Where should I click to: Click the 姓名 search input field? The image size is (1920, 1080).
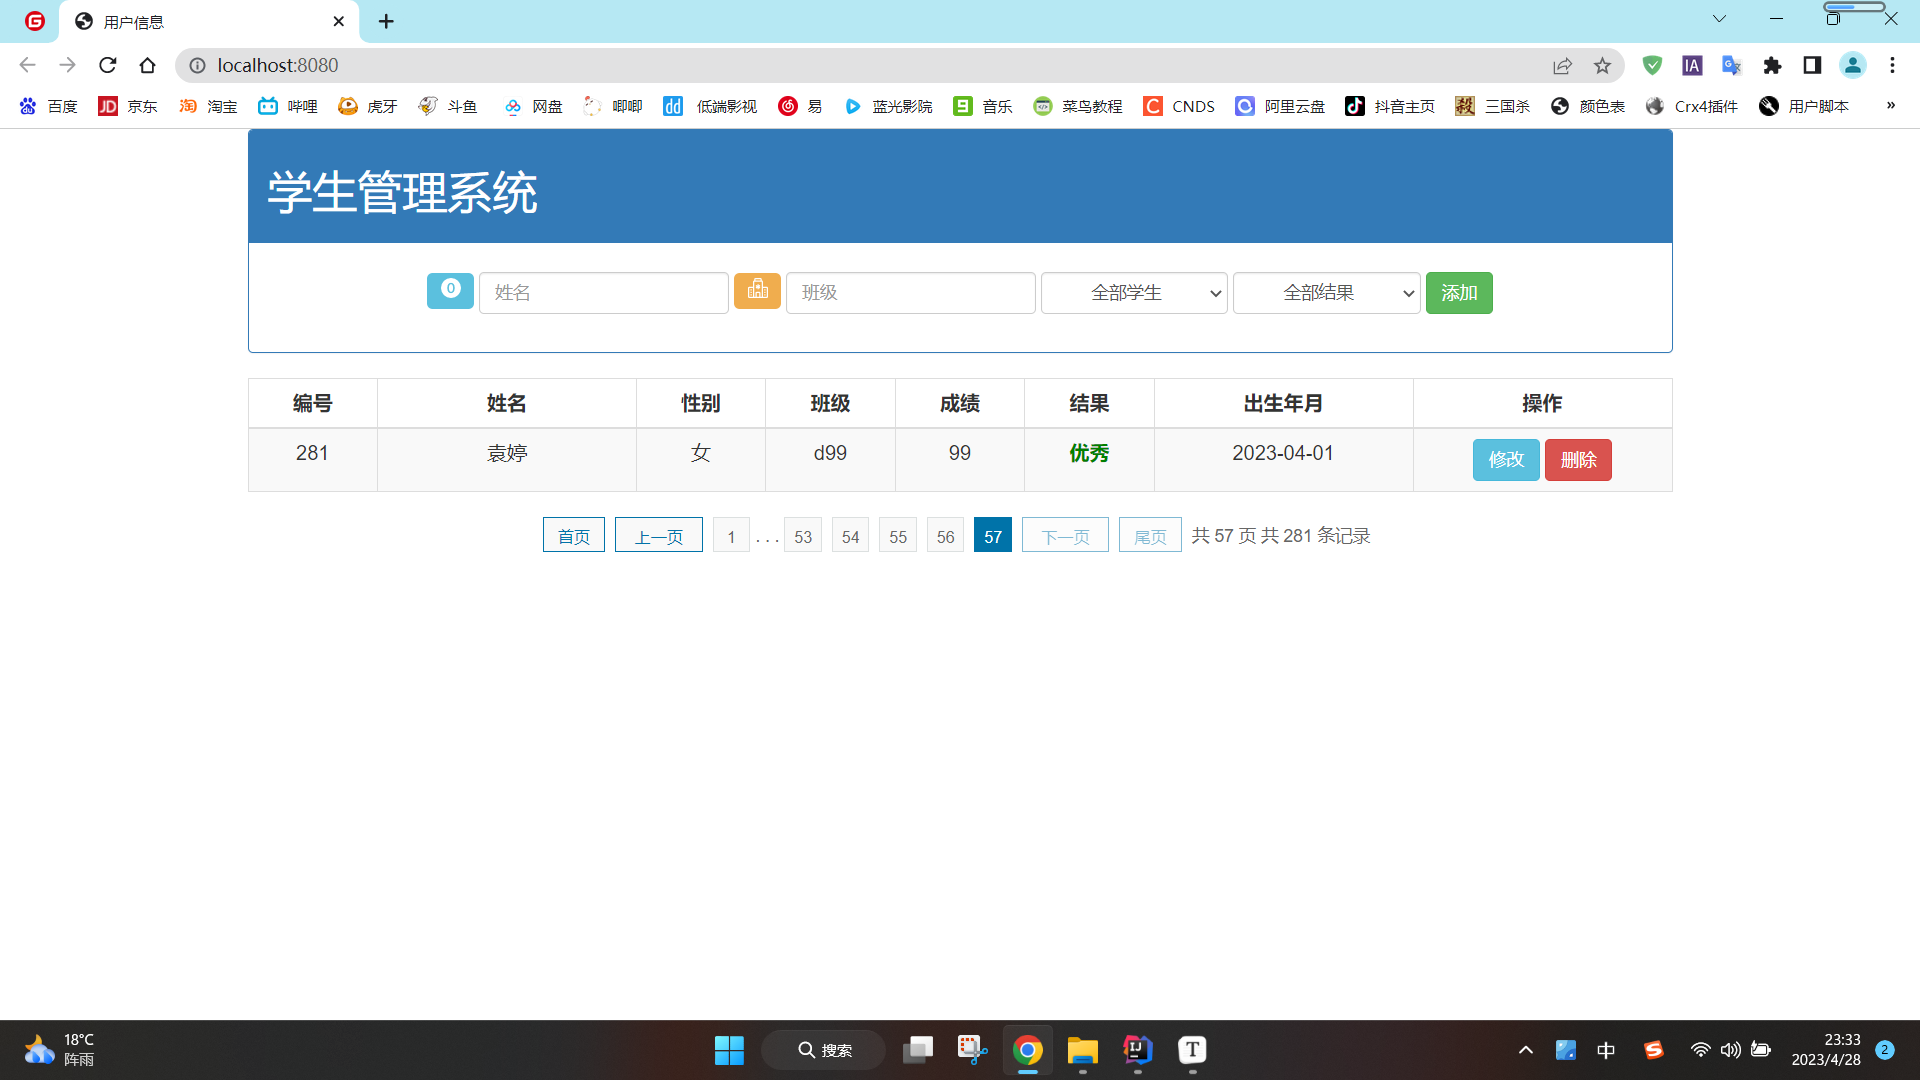point(603,293)
